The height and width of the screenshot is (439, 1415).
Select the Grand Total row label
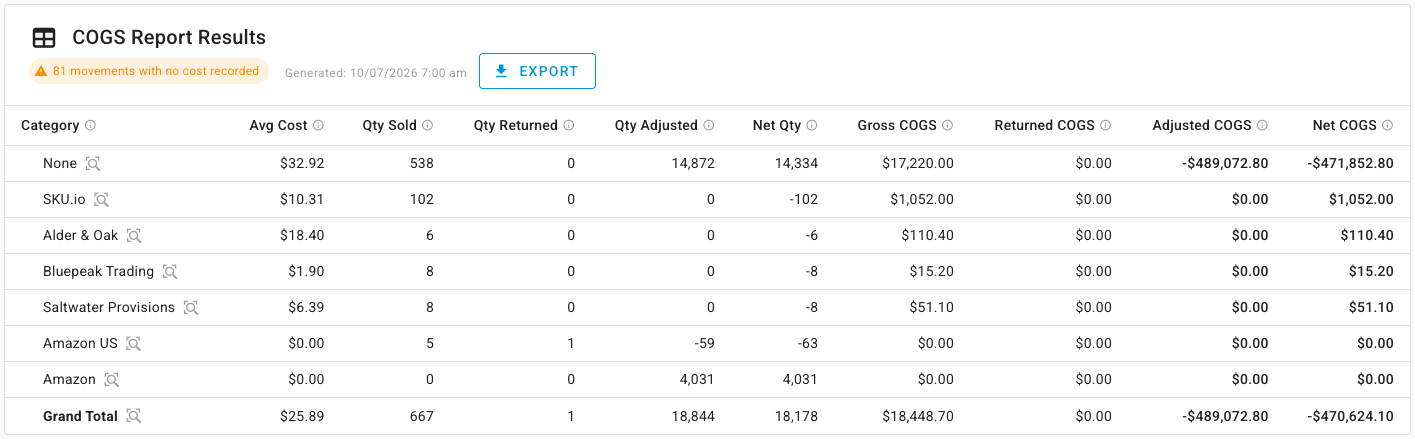80,416
